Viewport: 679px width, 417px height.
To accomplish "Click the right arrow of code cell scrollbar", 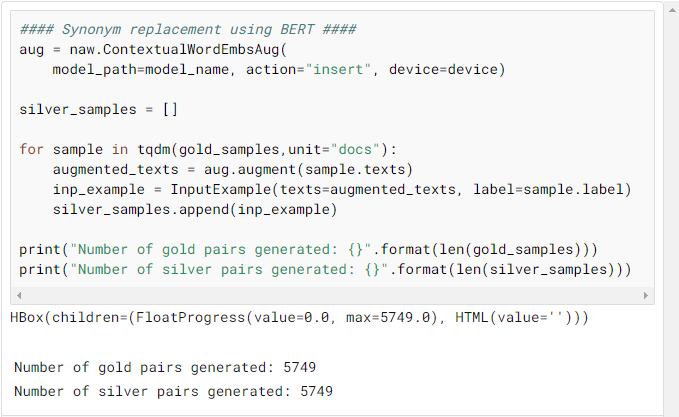I will [x=646, y=295].
